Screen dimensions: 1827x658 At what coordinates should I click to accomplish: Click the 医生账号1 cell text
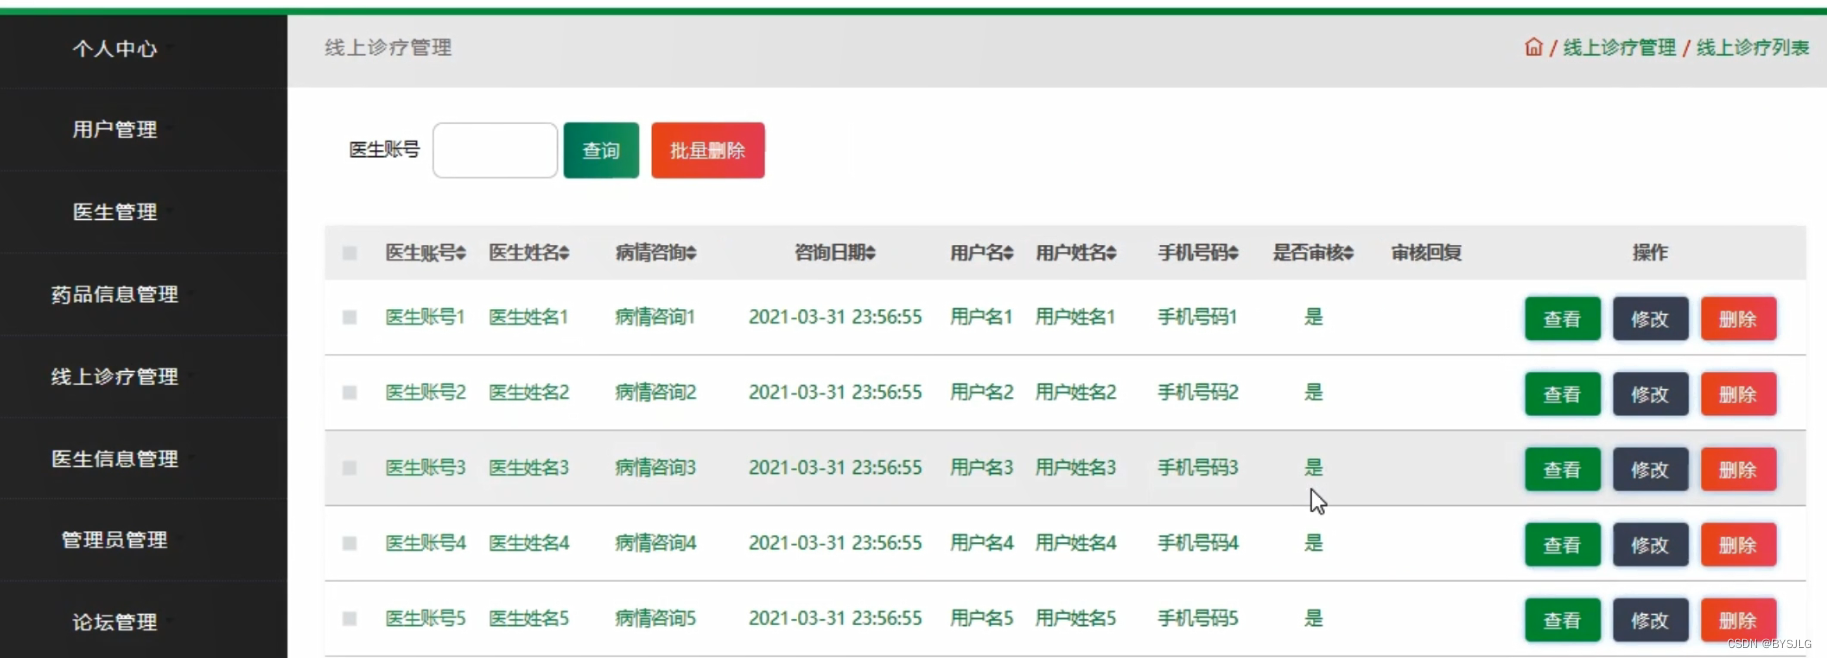pyautogui.click(x=426, y=317)
